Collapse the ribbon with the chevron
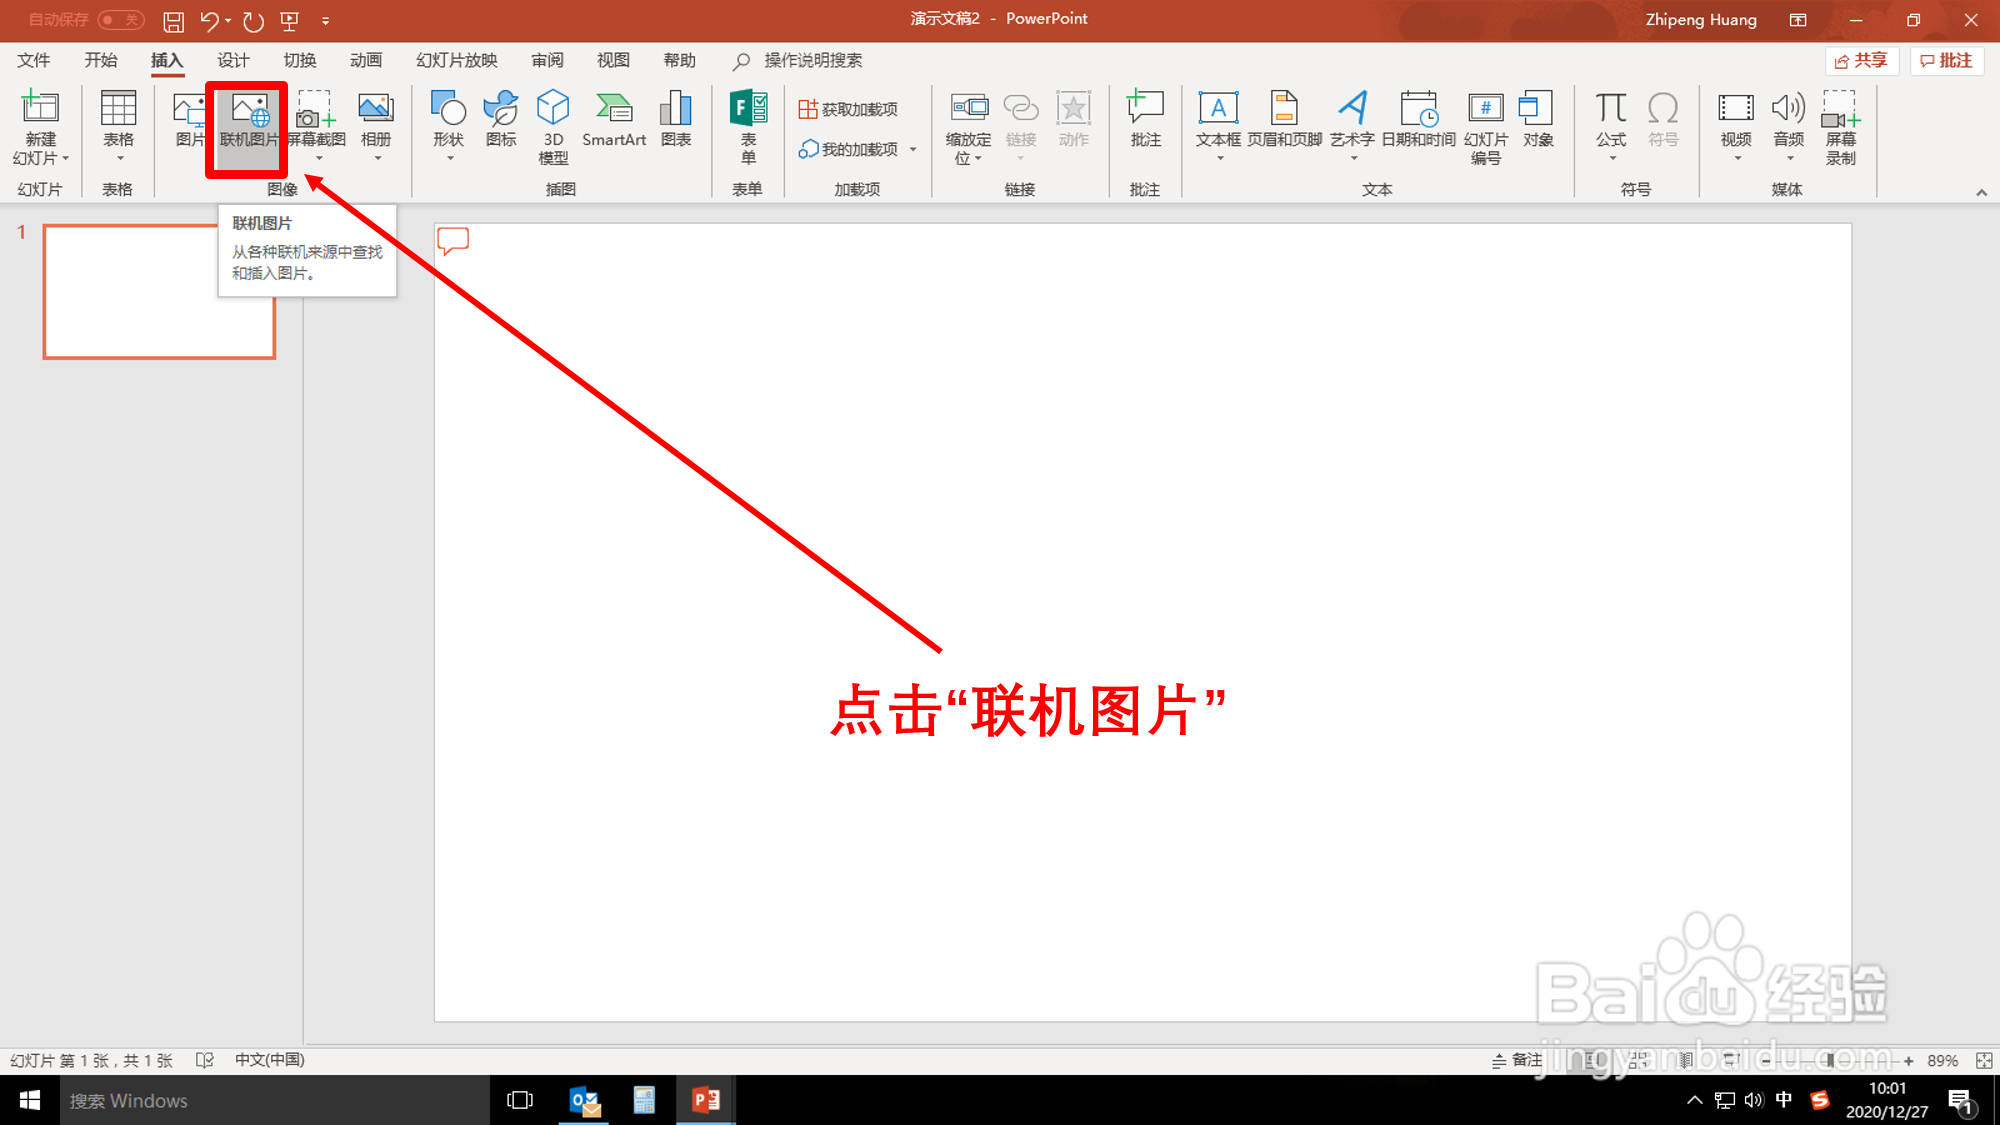2000x1125 pixels. point(1981,192)
